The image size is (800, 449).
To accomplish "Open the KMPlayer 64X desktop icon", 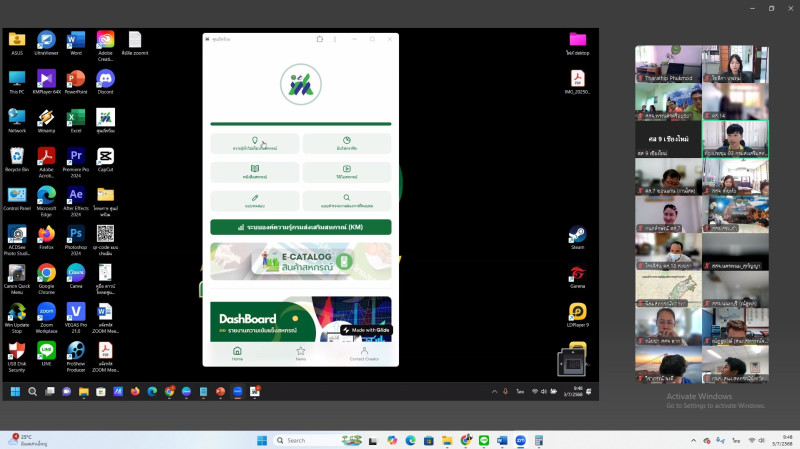I will (x=46, y=82).
